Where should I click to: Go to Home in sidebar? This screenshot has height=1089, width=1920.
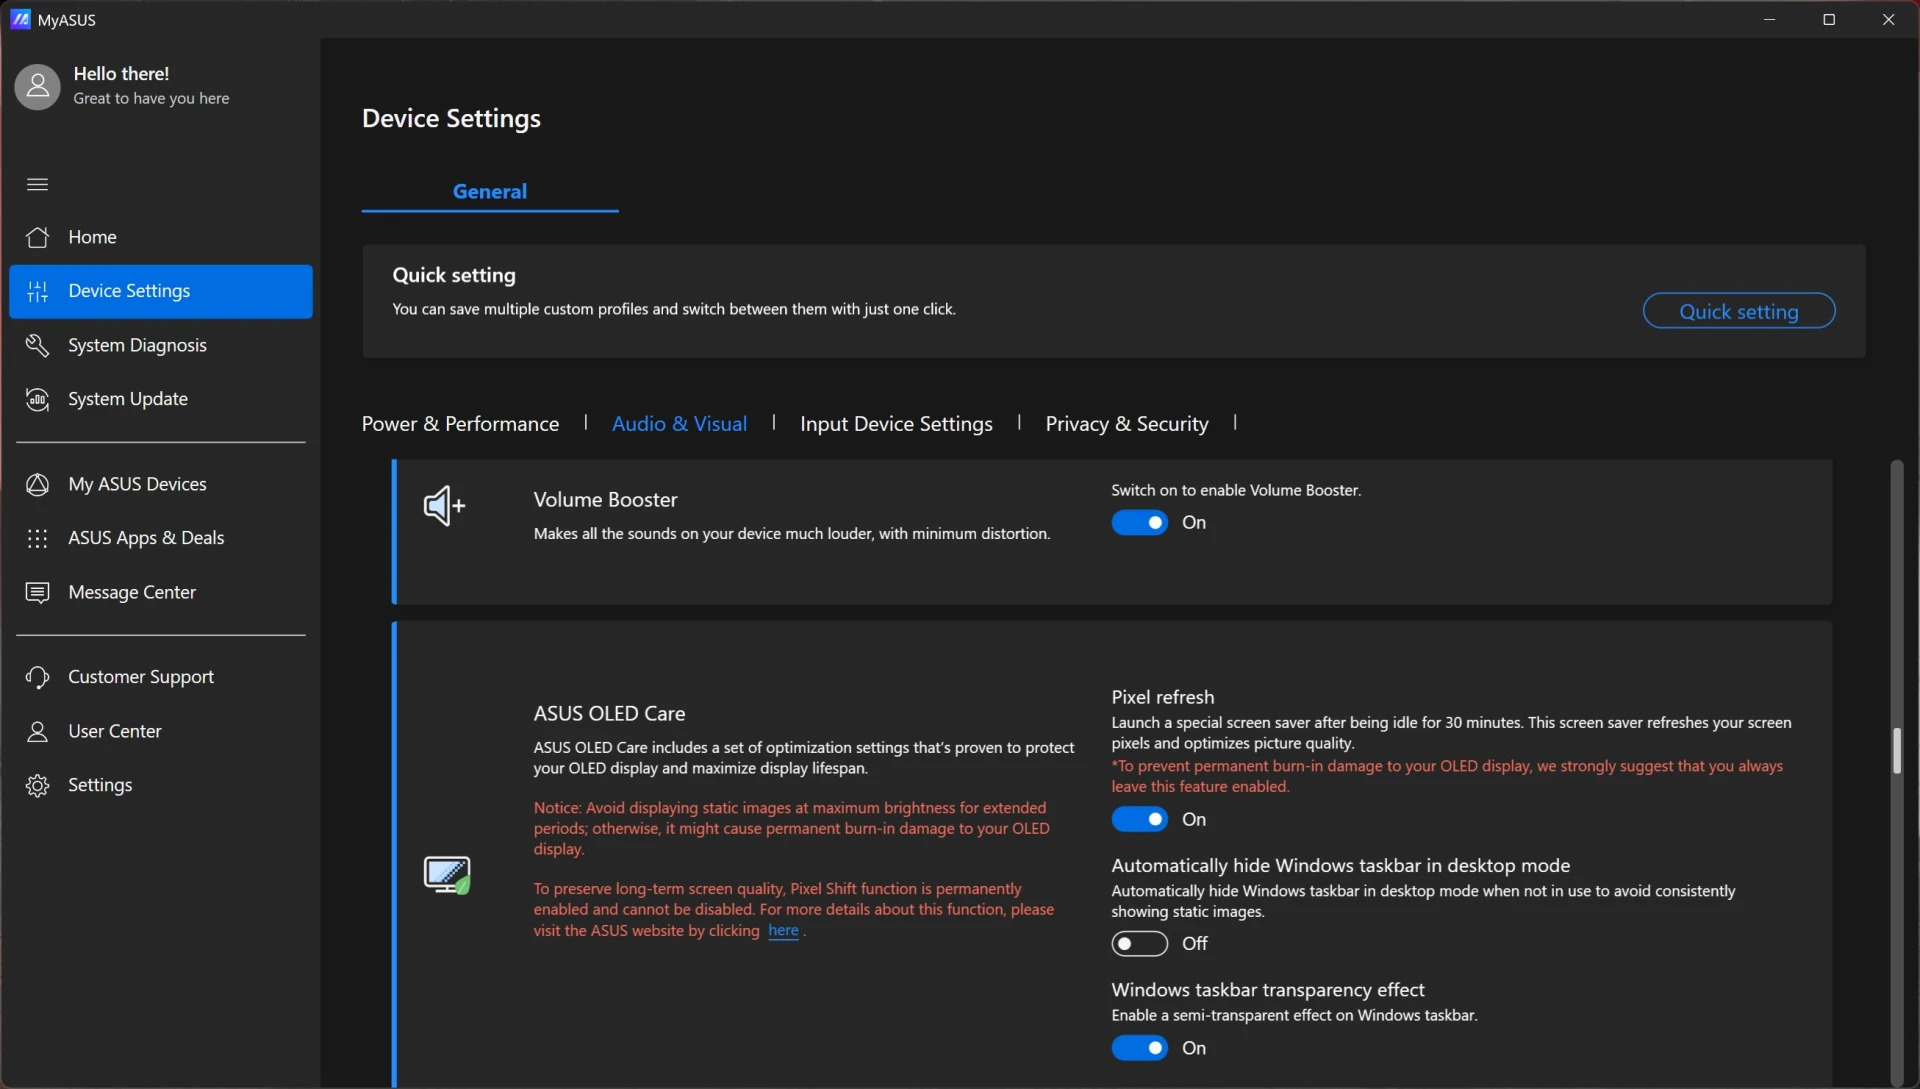(161, 237)
